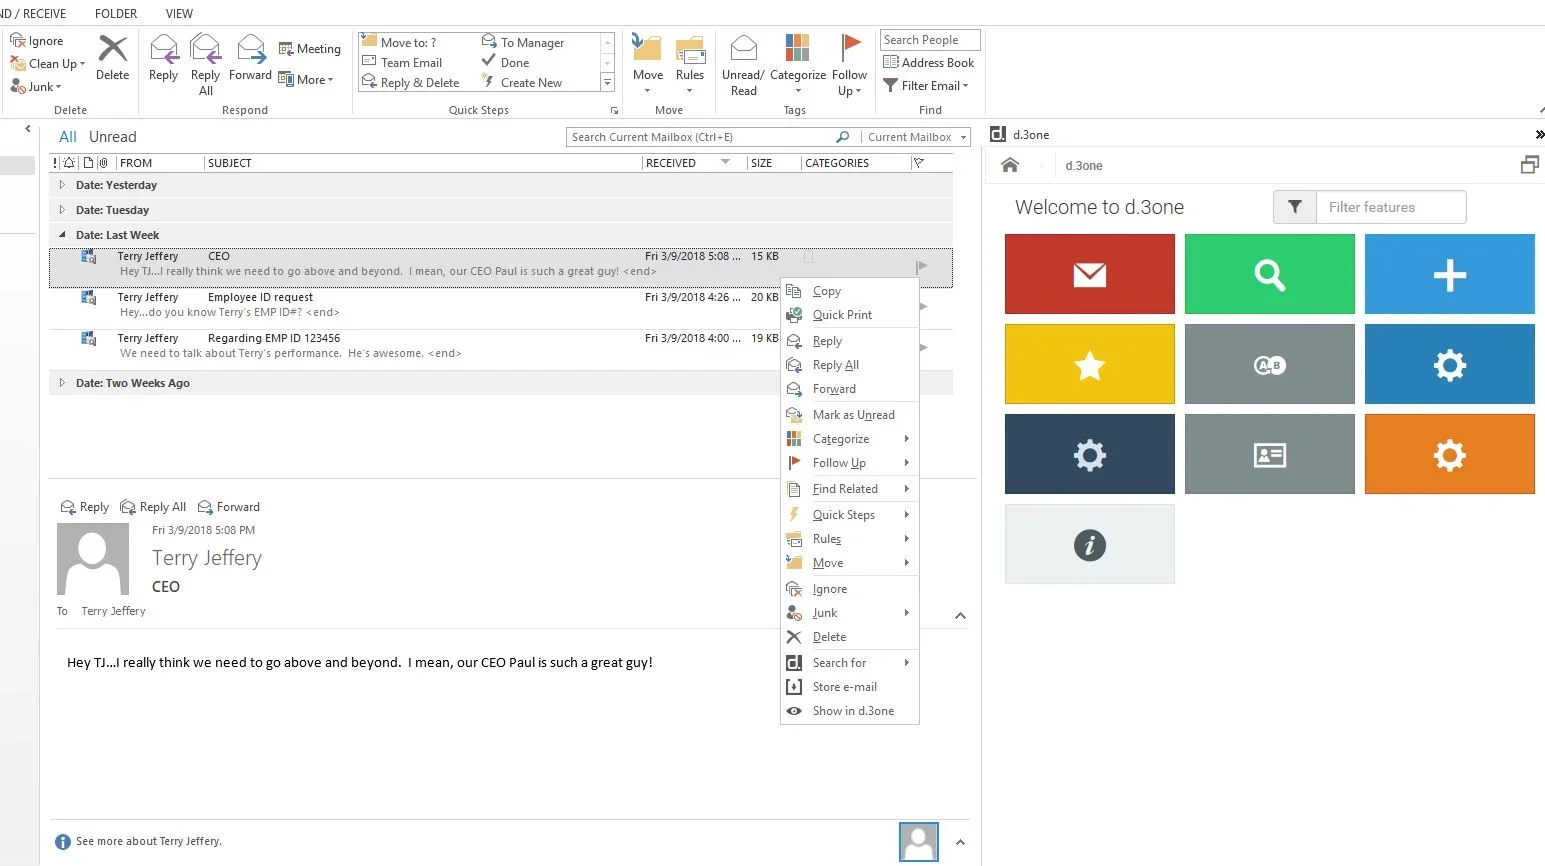Click the Filter features input field

(x=1390, y=207)
